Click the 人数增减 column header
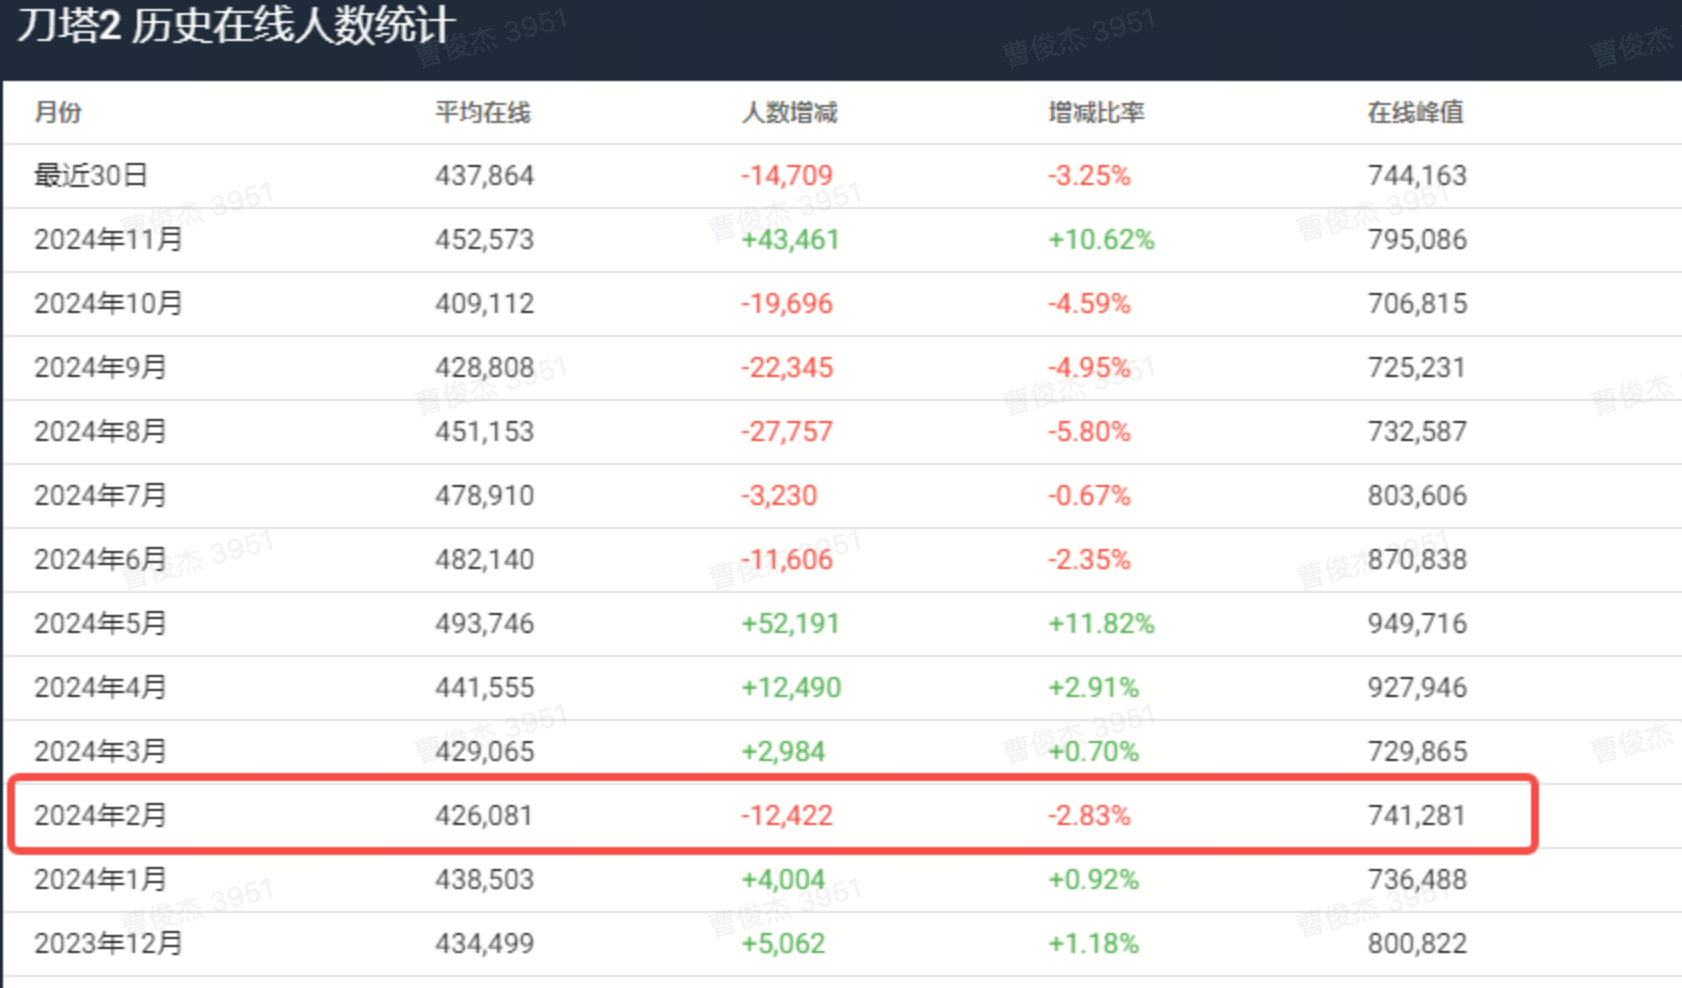Viewport: 1682px width, 988px height. click(x=789, y=112)
